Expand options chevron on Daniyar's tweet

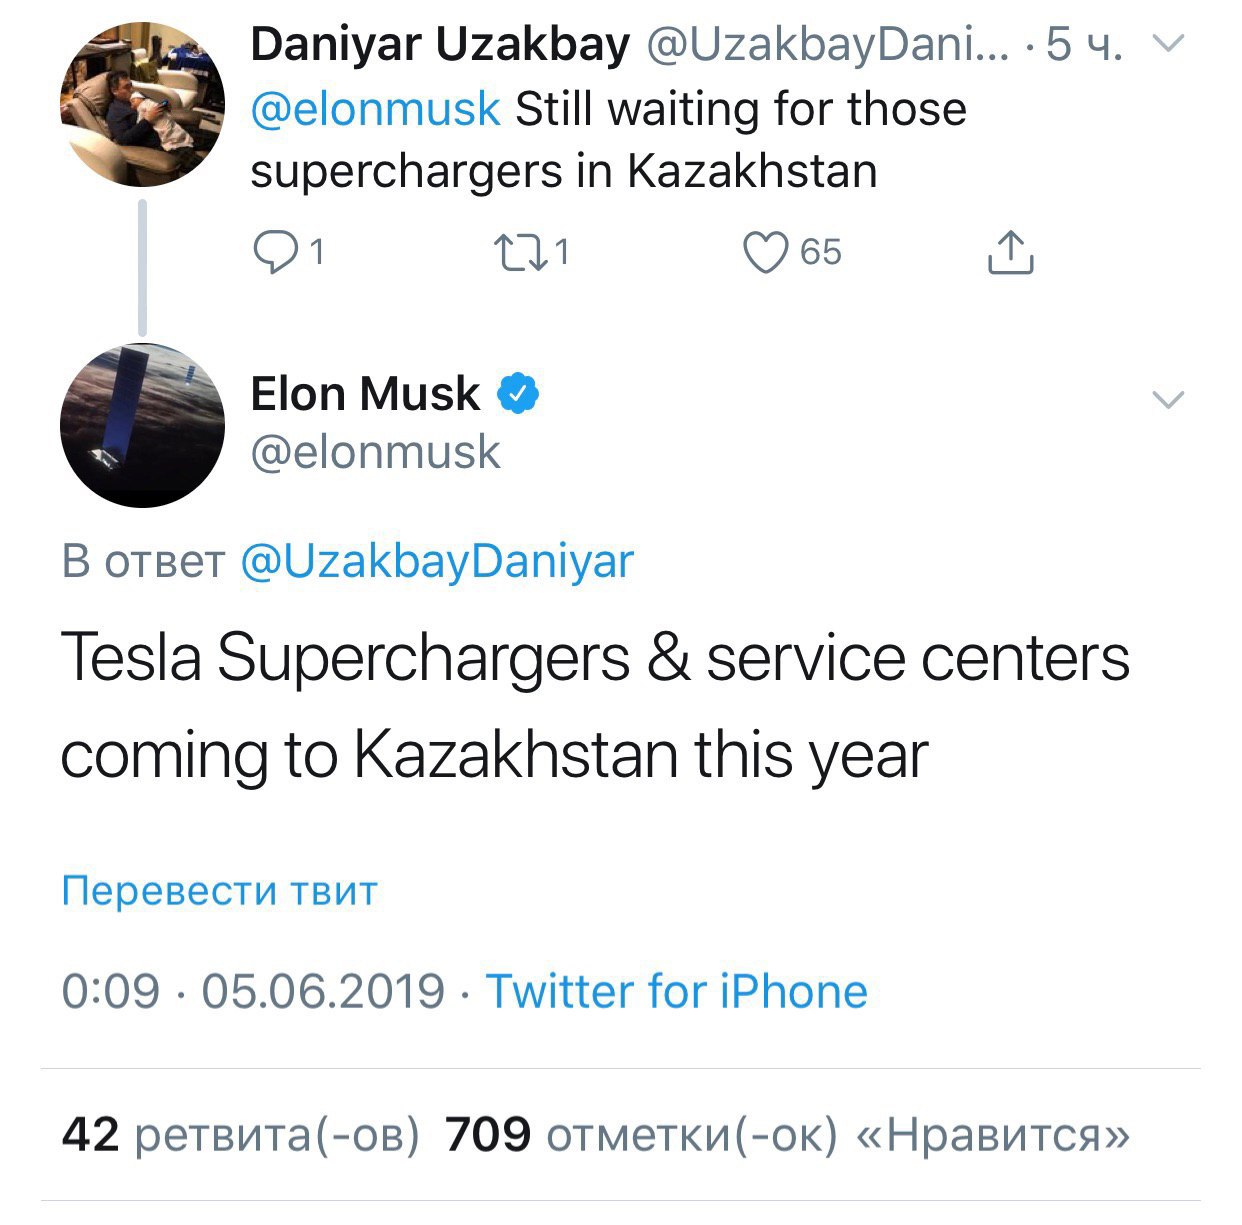point(1168,44)
